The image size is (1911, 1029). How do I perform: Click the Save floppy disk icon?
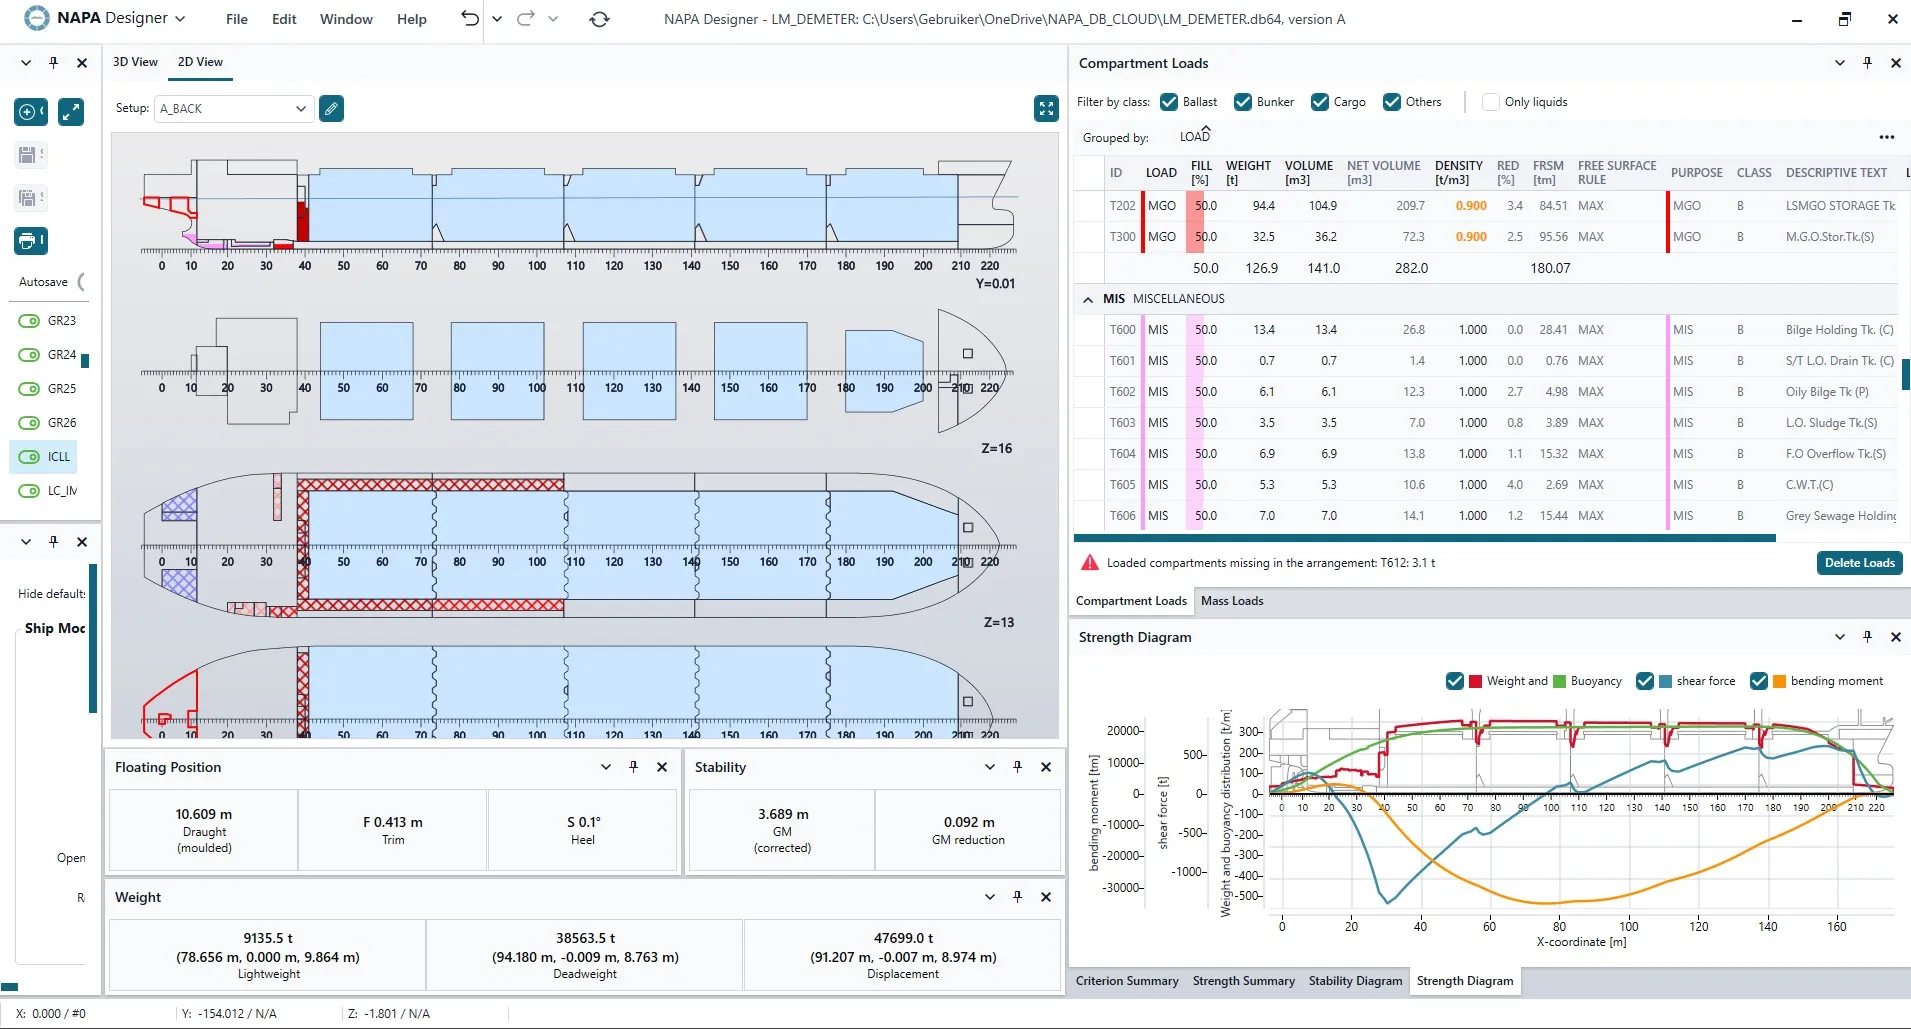pos(28,155)
